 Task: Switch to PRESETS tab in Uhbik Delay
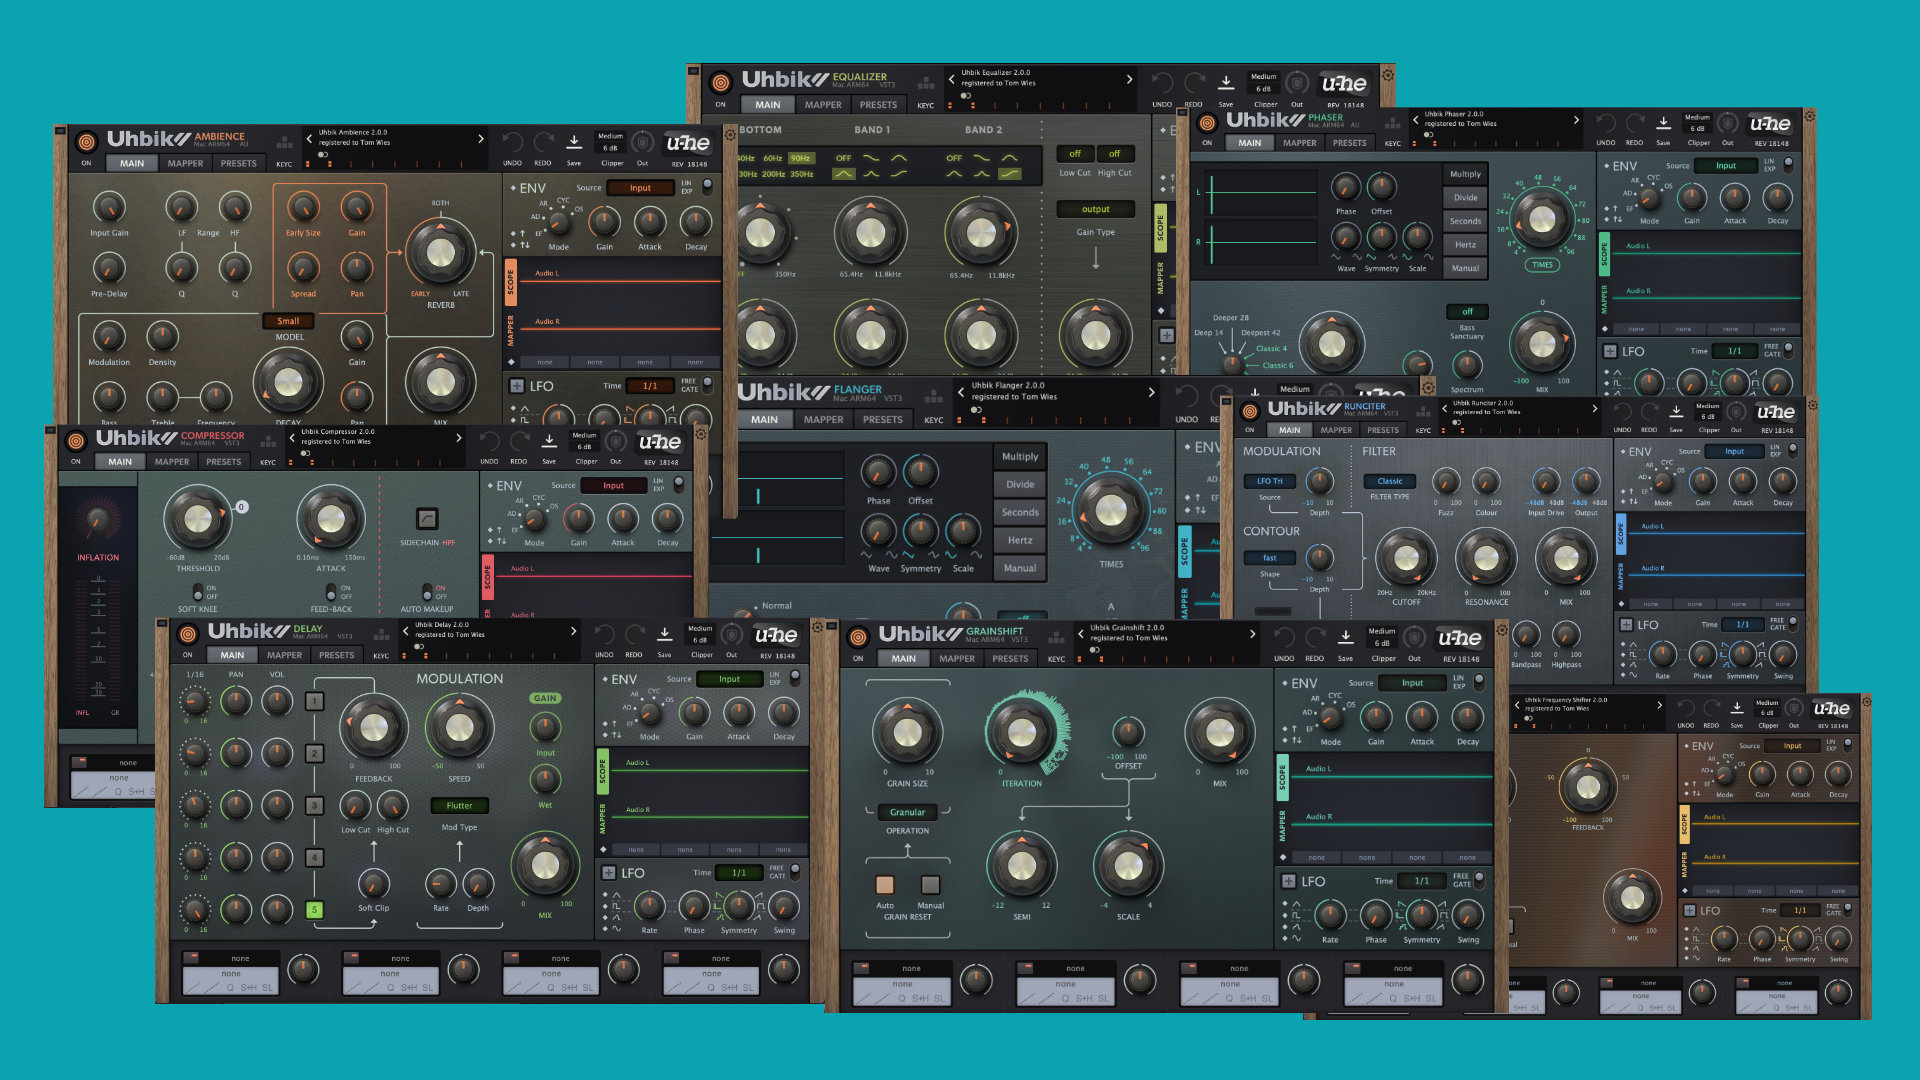pos(336,655)
